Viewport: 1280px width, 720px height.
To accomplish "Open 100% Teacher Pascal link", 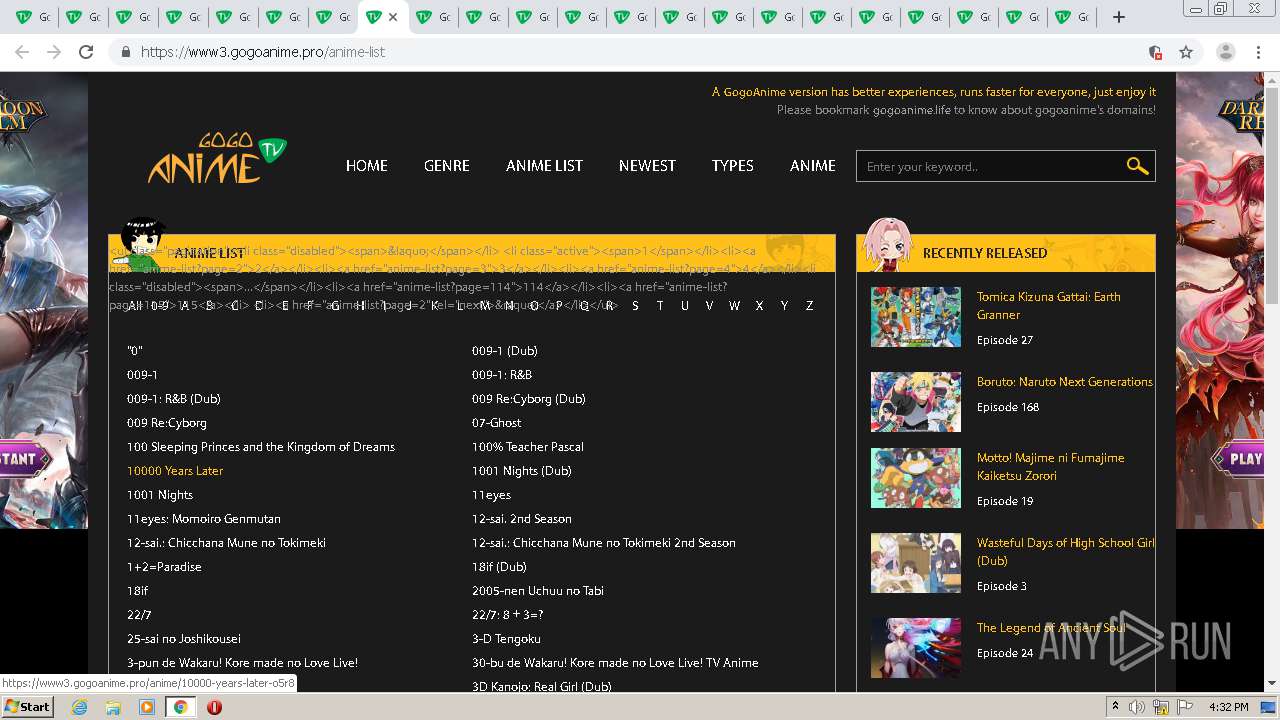I will (x=528, y=447).
